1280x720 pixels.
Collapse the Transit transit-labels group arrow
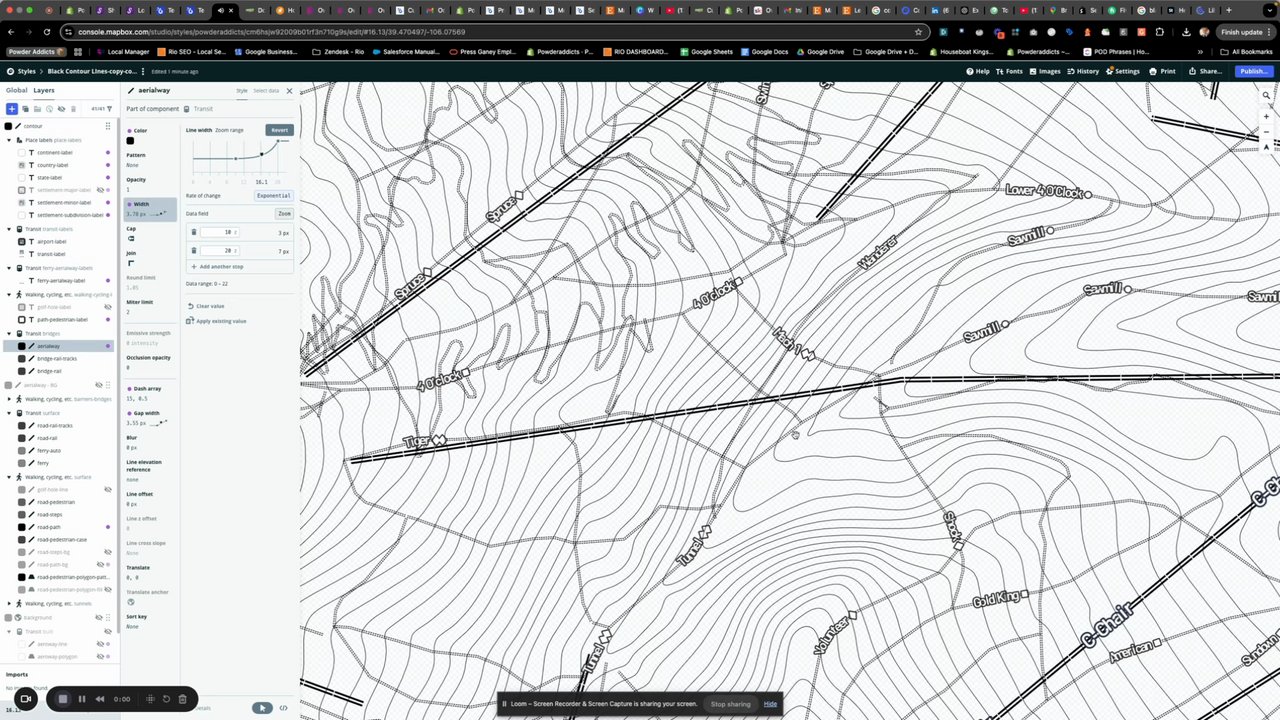9,229
